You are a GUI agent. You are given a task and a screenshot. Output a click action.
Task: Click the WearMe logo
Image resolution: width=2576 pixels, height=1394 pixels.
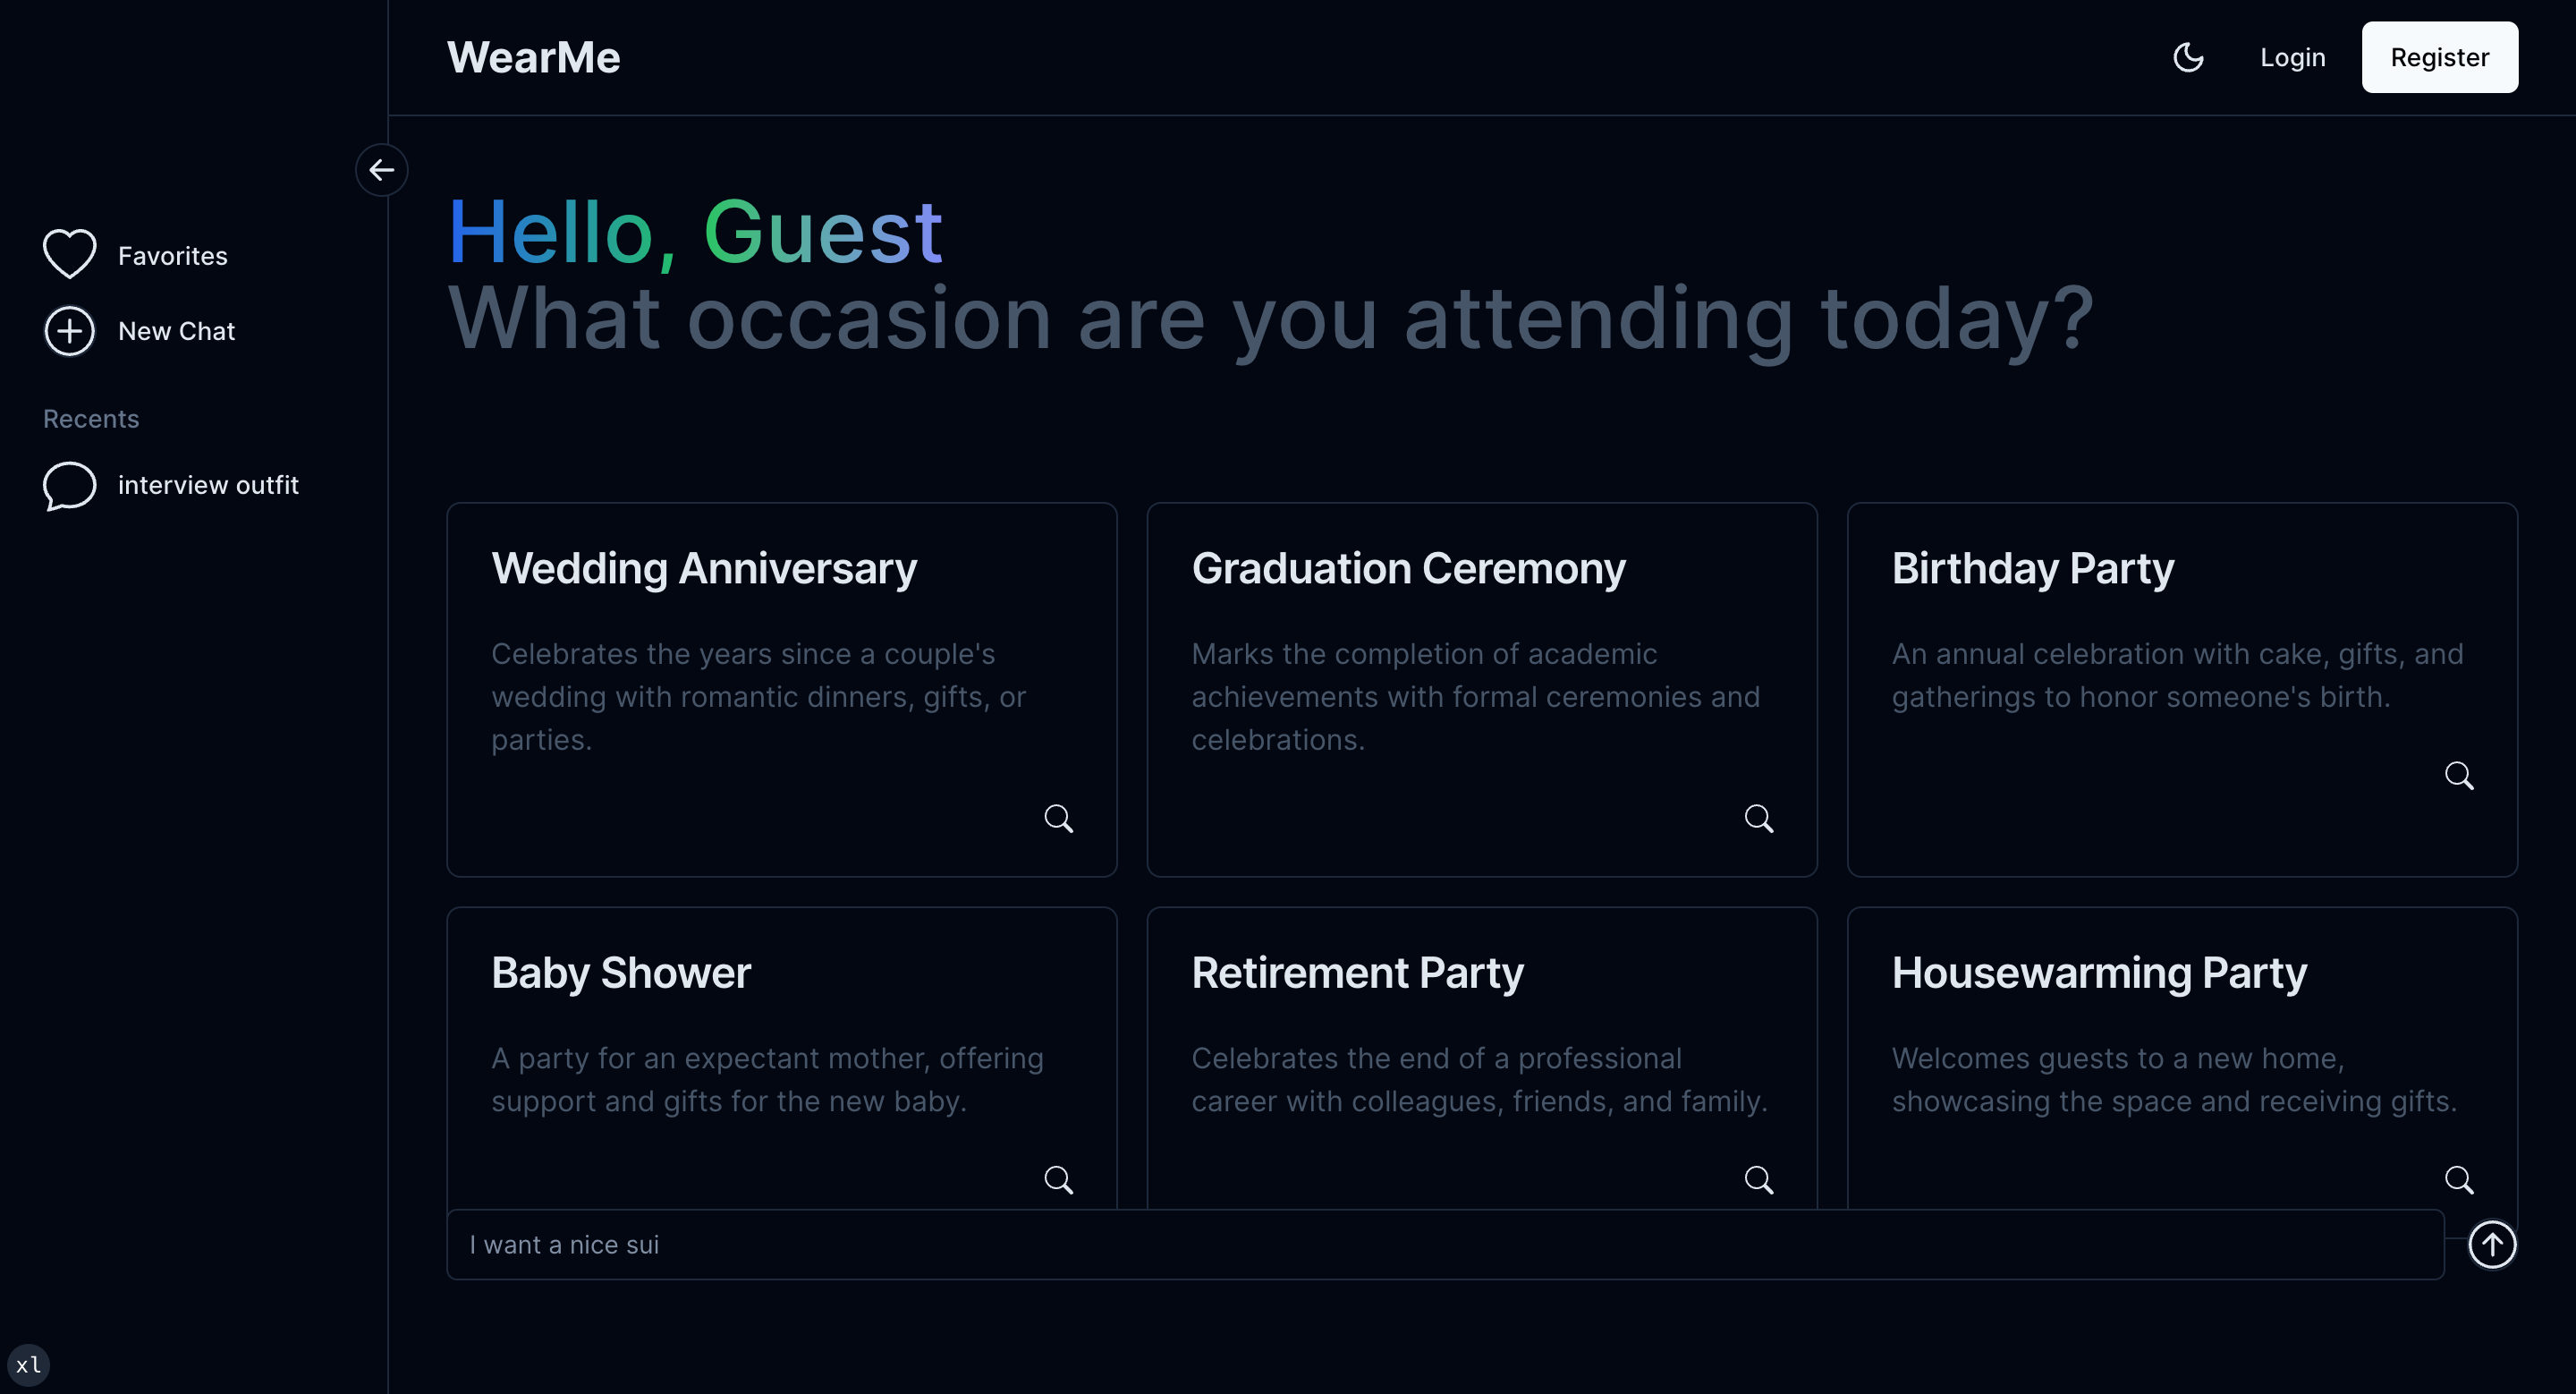point(533,57)
